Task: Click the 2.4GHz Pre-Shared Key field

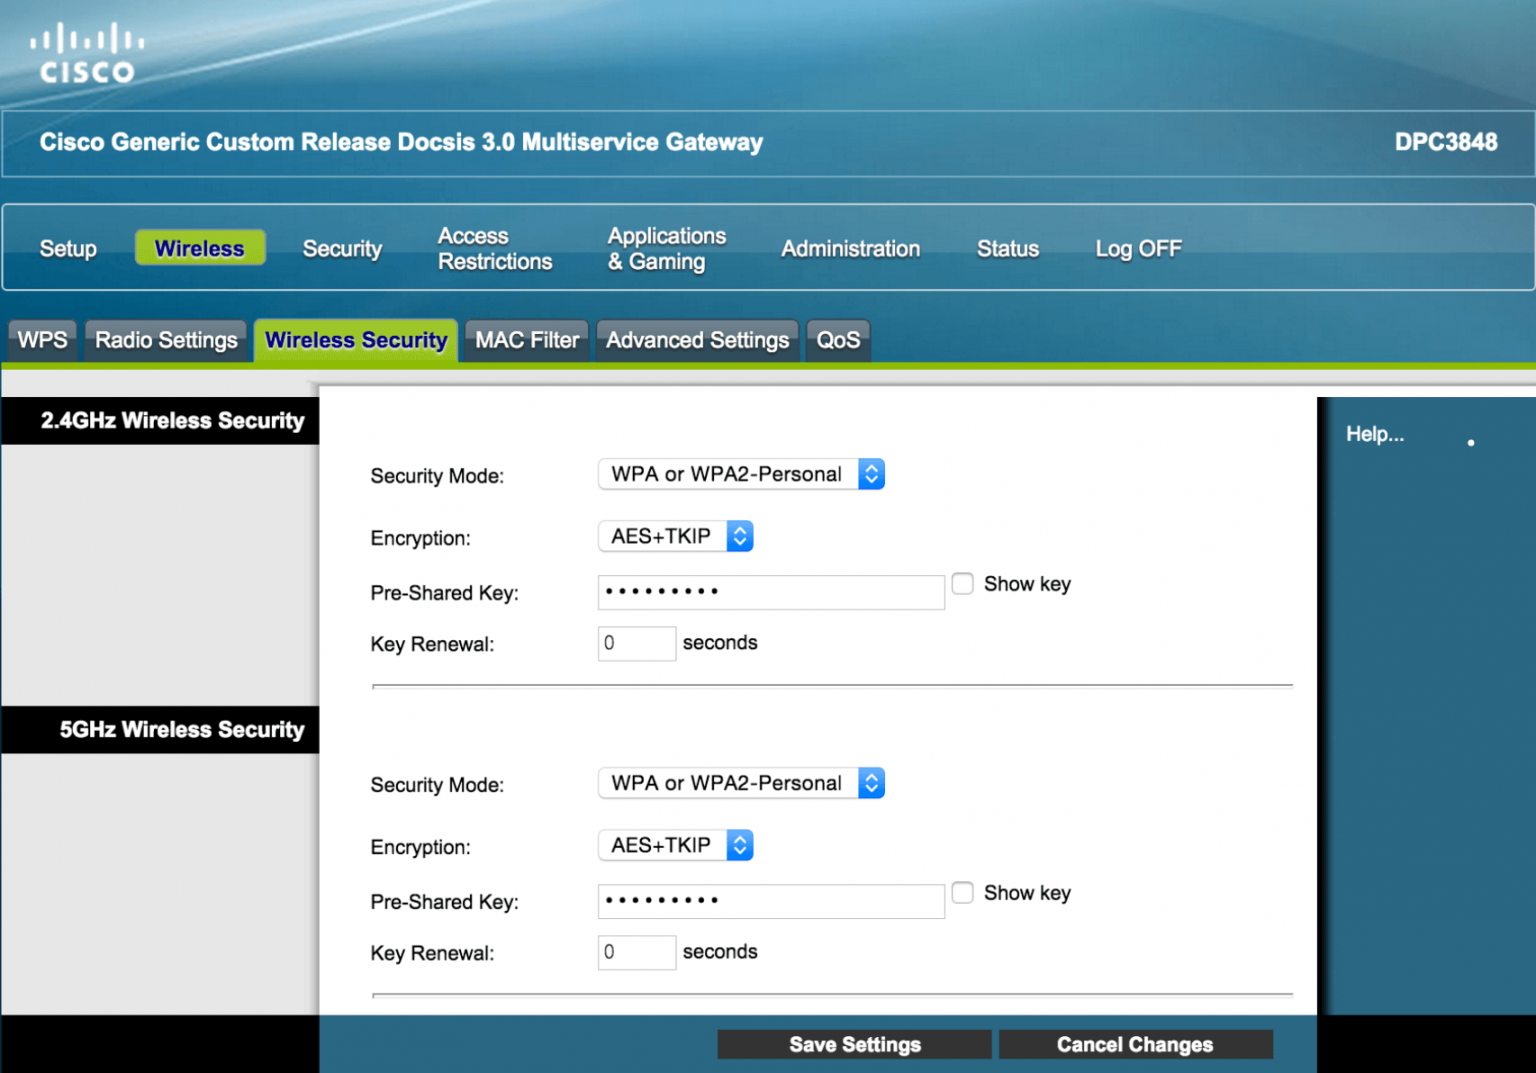Action: pyautogui.click(x=770, y=591)
